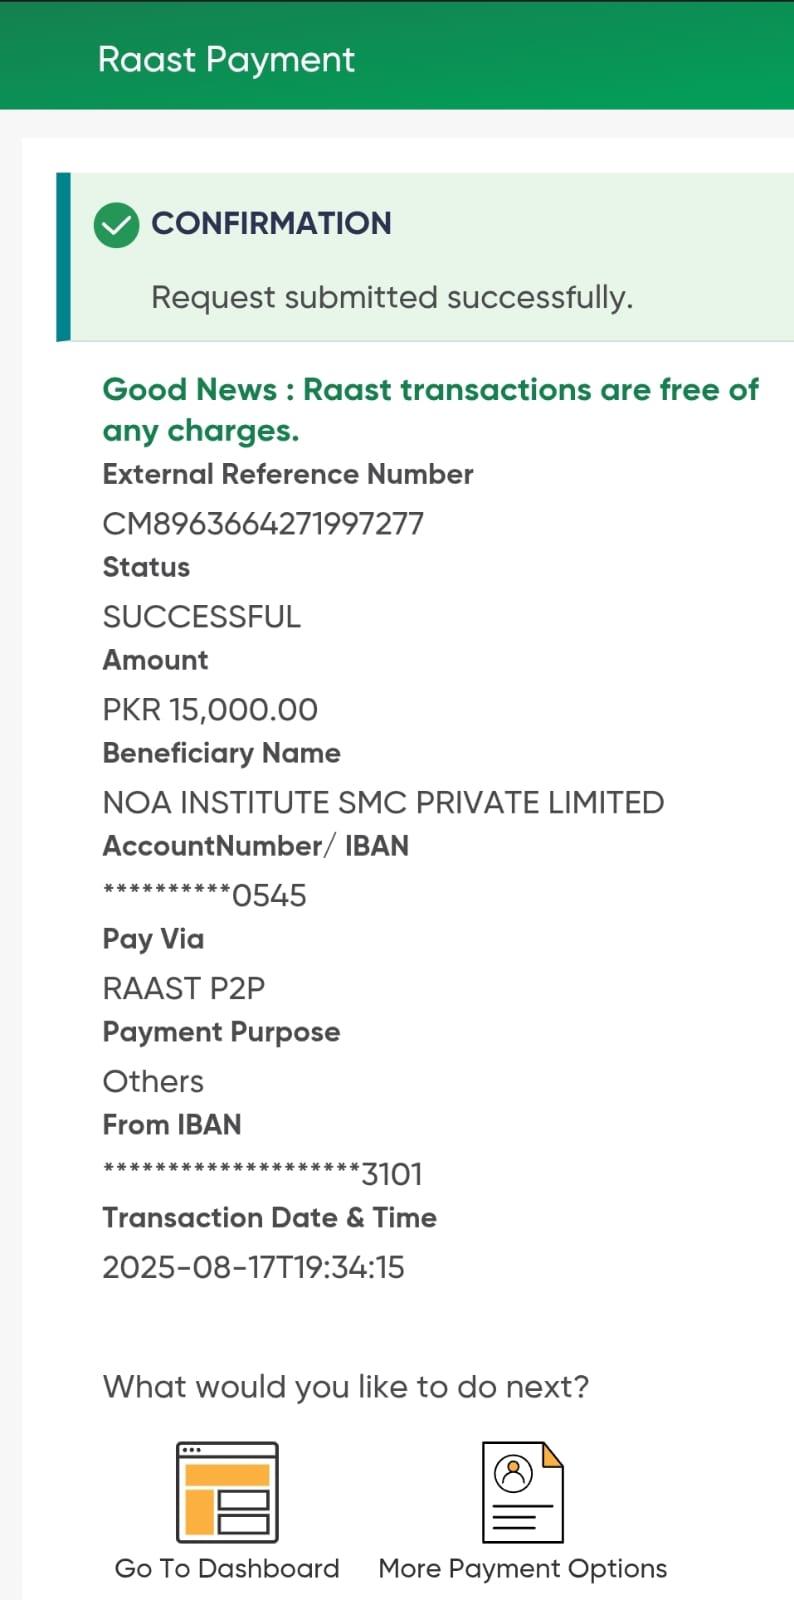Click the green confirmation checkmark icon
Screen dimensions: 794x1600
pos(116,224)
